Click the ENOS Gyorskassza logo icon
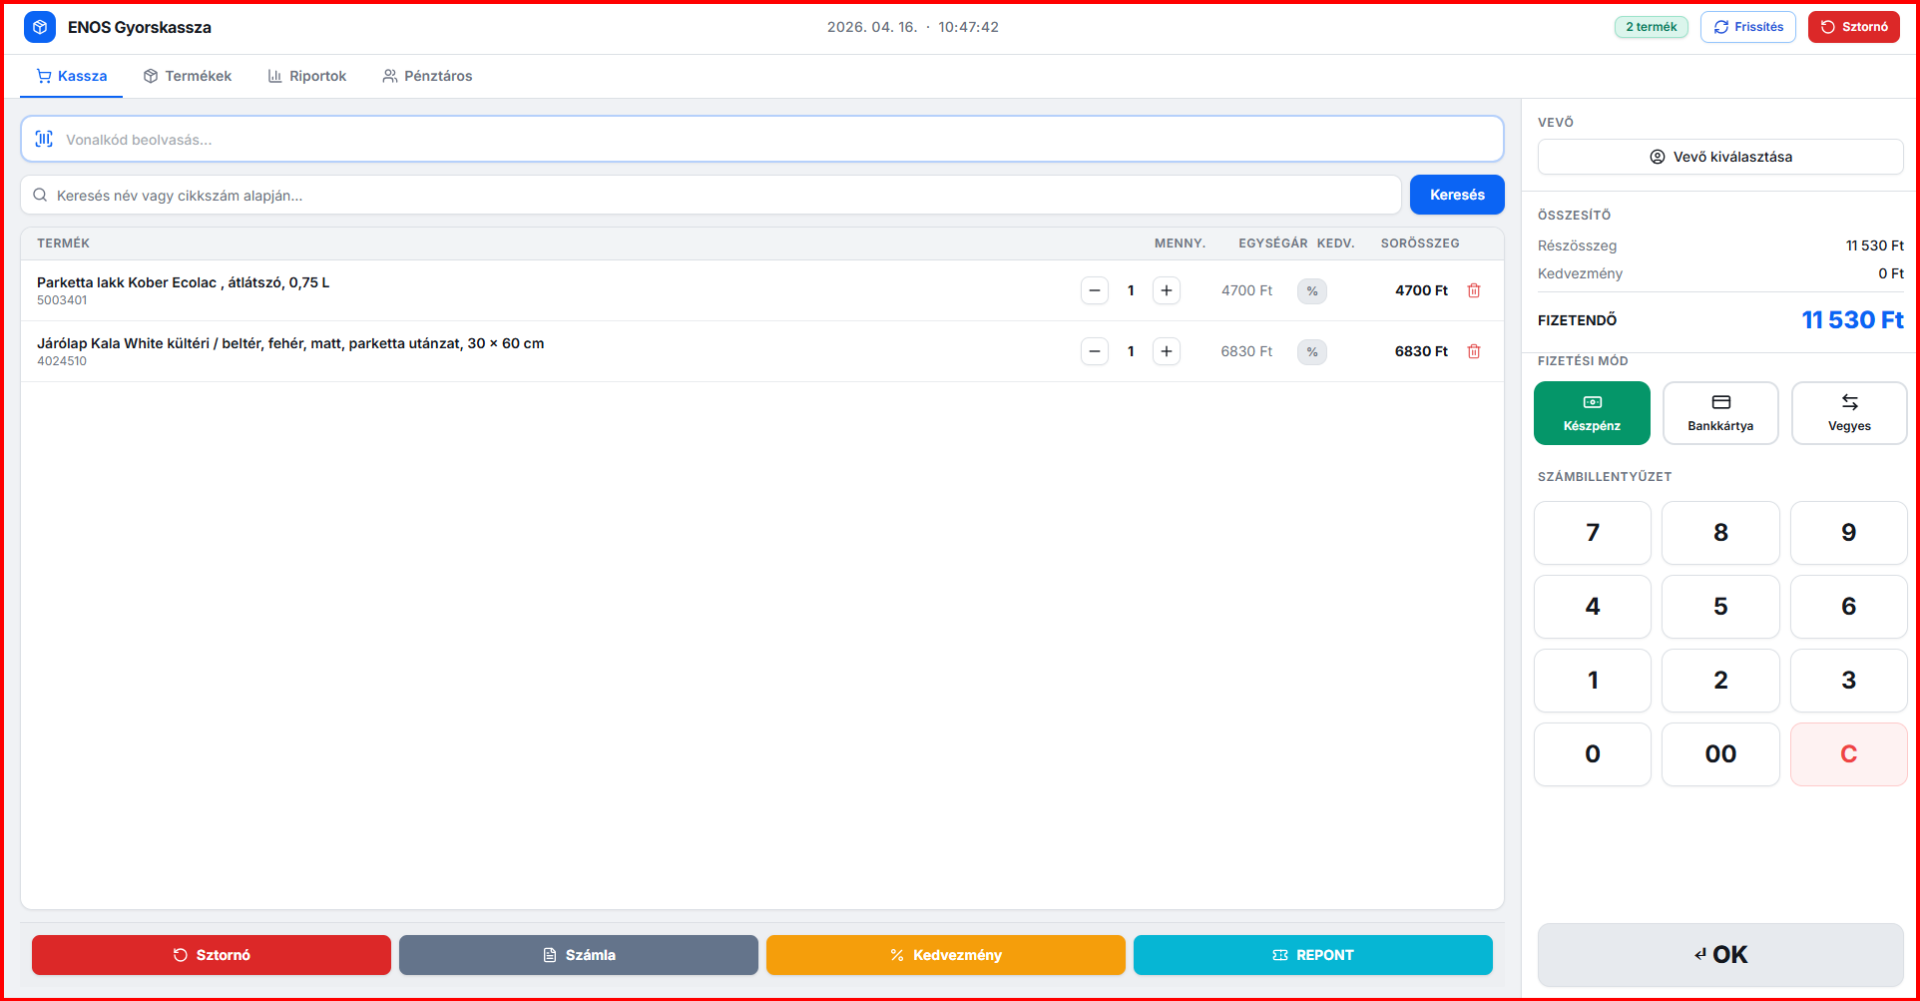Viewport: 1920px width, 1001px height. coord(40,27)
